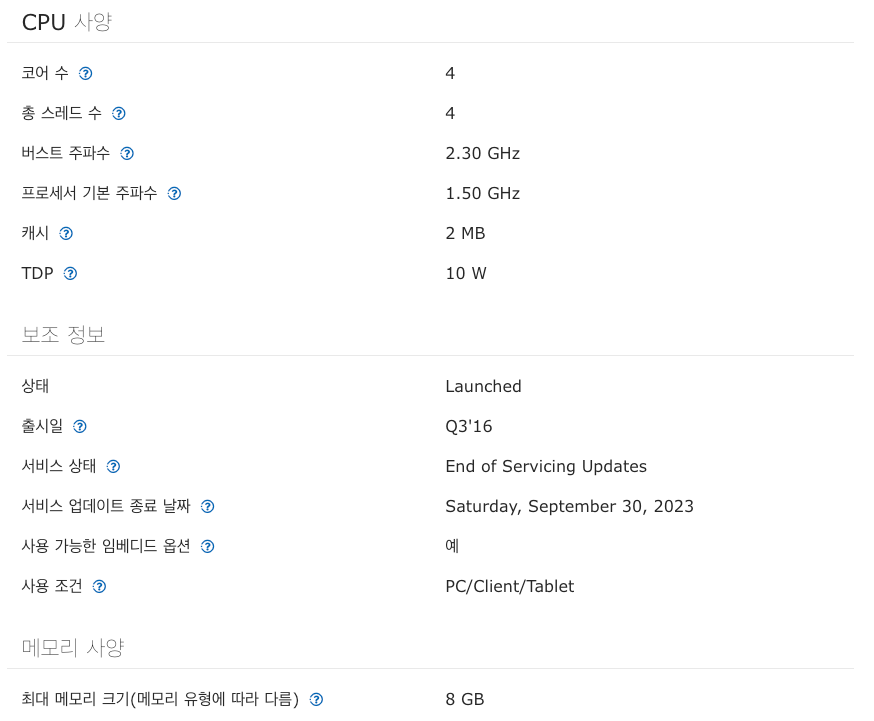Select the End of Servicing Updates value
Viewport: 874px width, 721px height.
tap(546, 466)
